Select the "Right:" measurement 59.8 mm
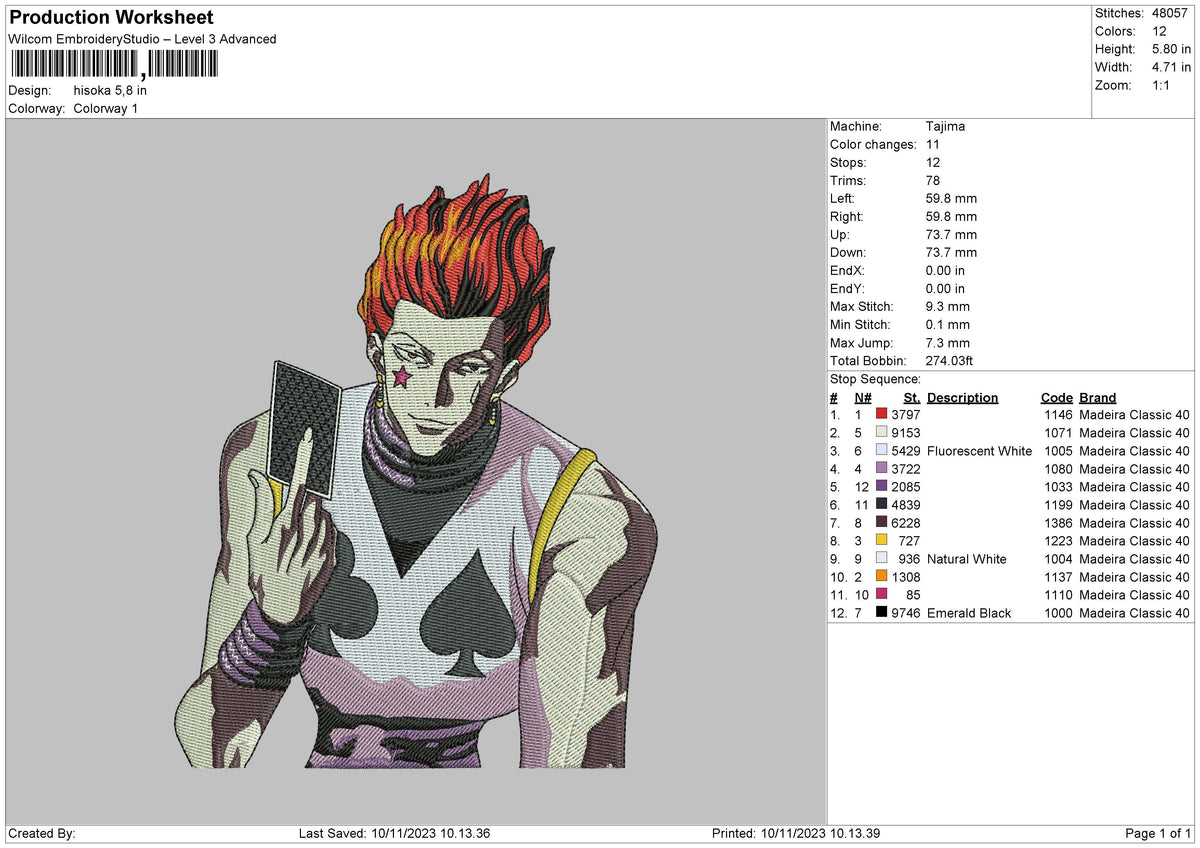This screenshot has width=1200, height=848. 951,216
